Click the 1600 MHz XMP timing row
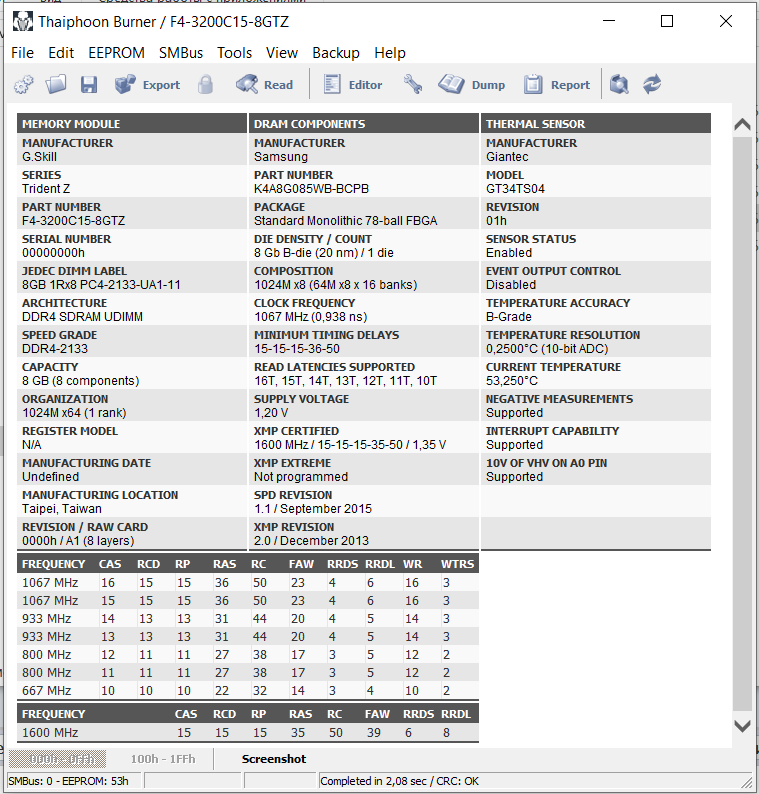This screenshot has height=794, width=759. tap(248, 733)
